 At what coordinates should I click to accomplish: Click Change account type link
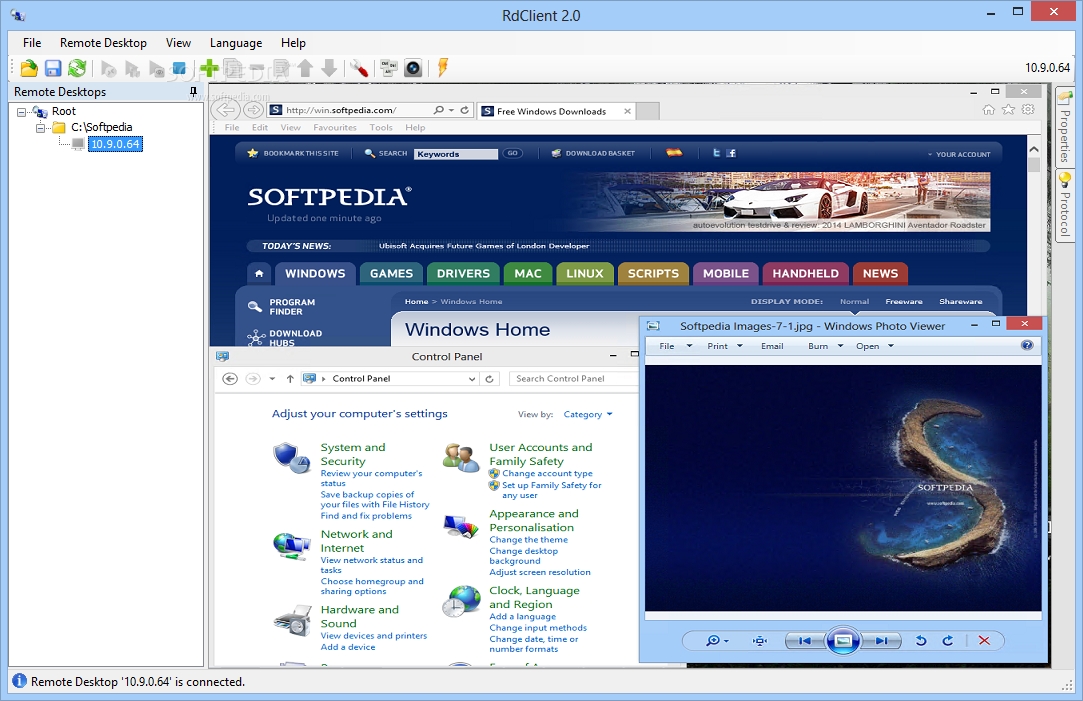click(x=547, y=474)
